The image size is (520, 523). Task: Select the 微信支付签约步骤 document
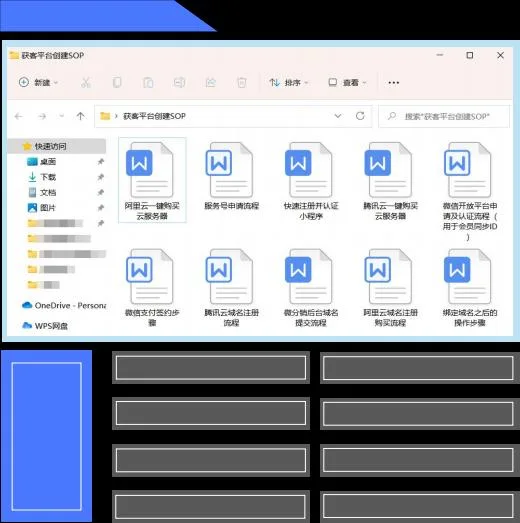[152, 288]
